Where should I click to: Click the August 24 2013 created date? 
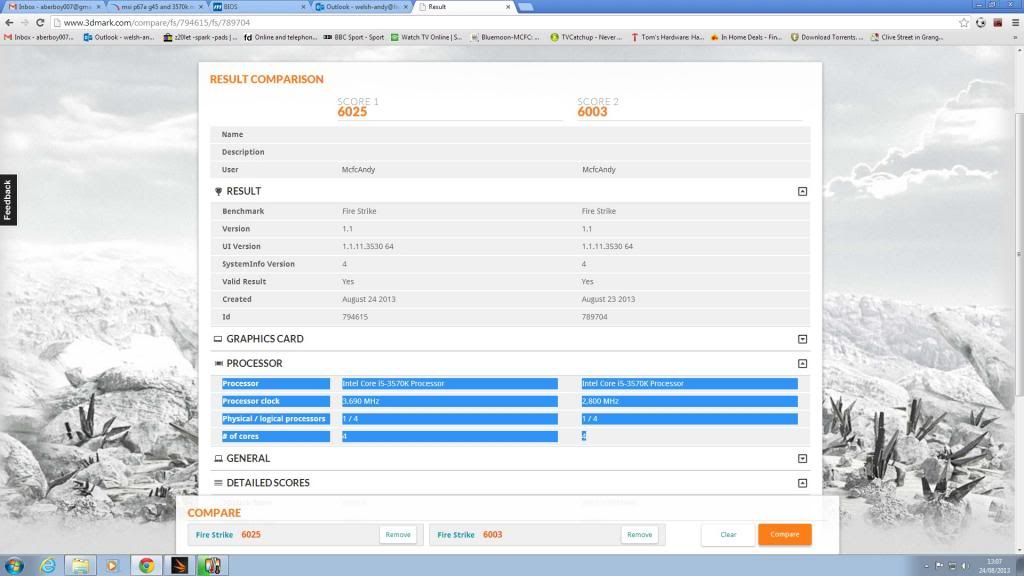click(368, 299)
